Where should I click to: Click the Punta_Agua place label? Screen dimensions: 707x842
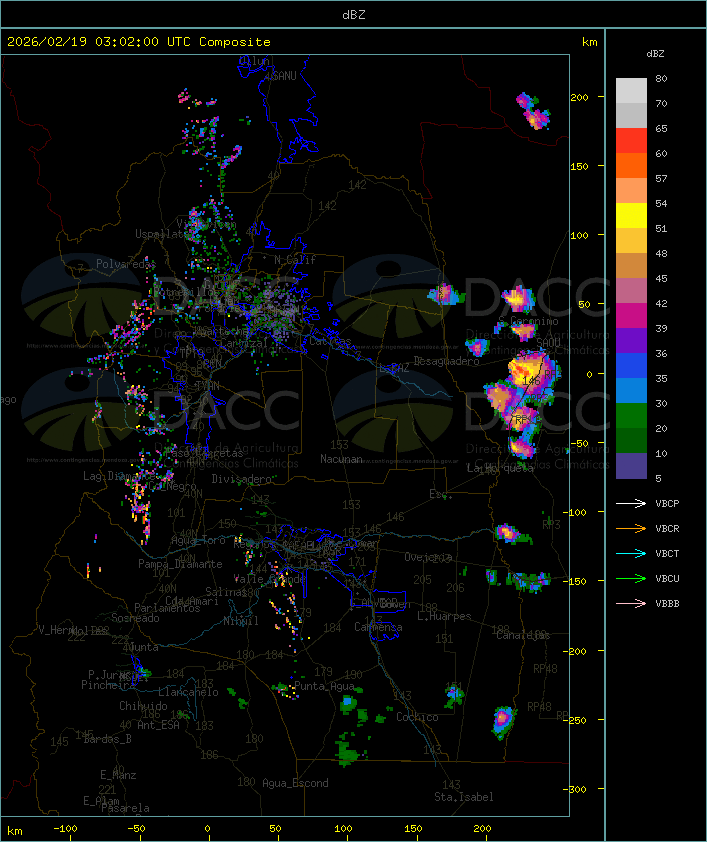[x=324, y=686]
